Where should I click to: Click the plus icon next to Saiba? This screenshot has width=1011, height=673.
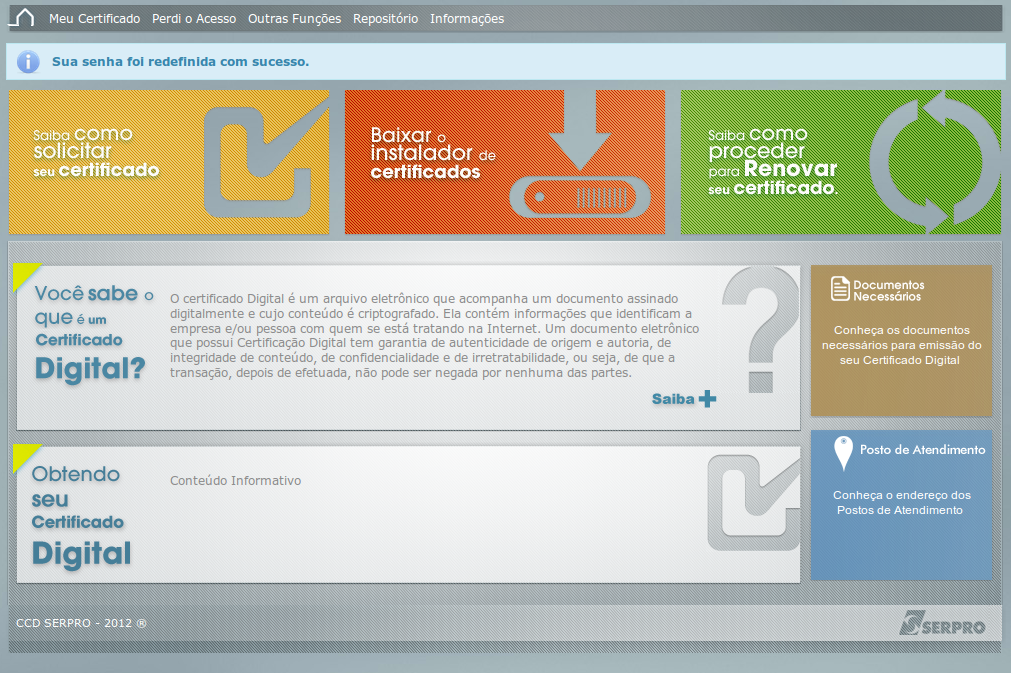[707, 399]
